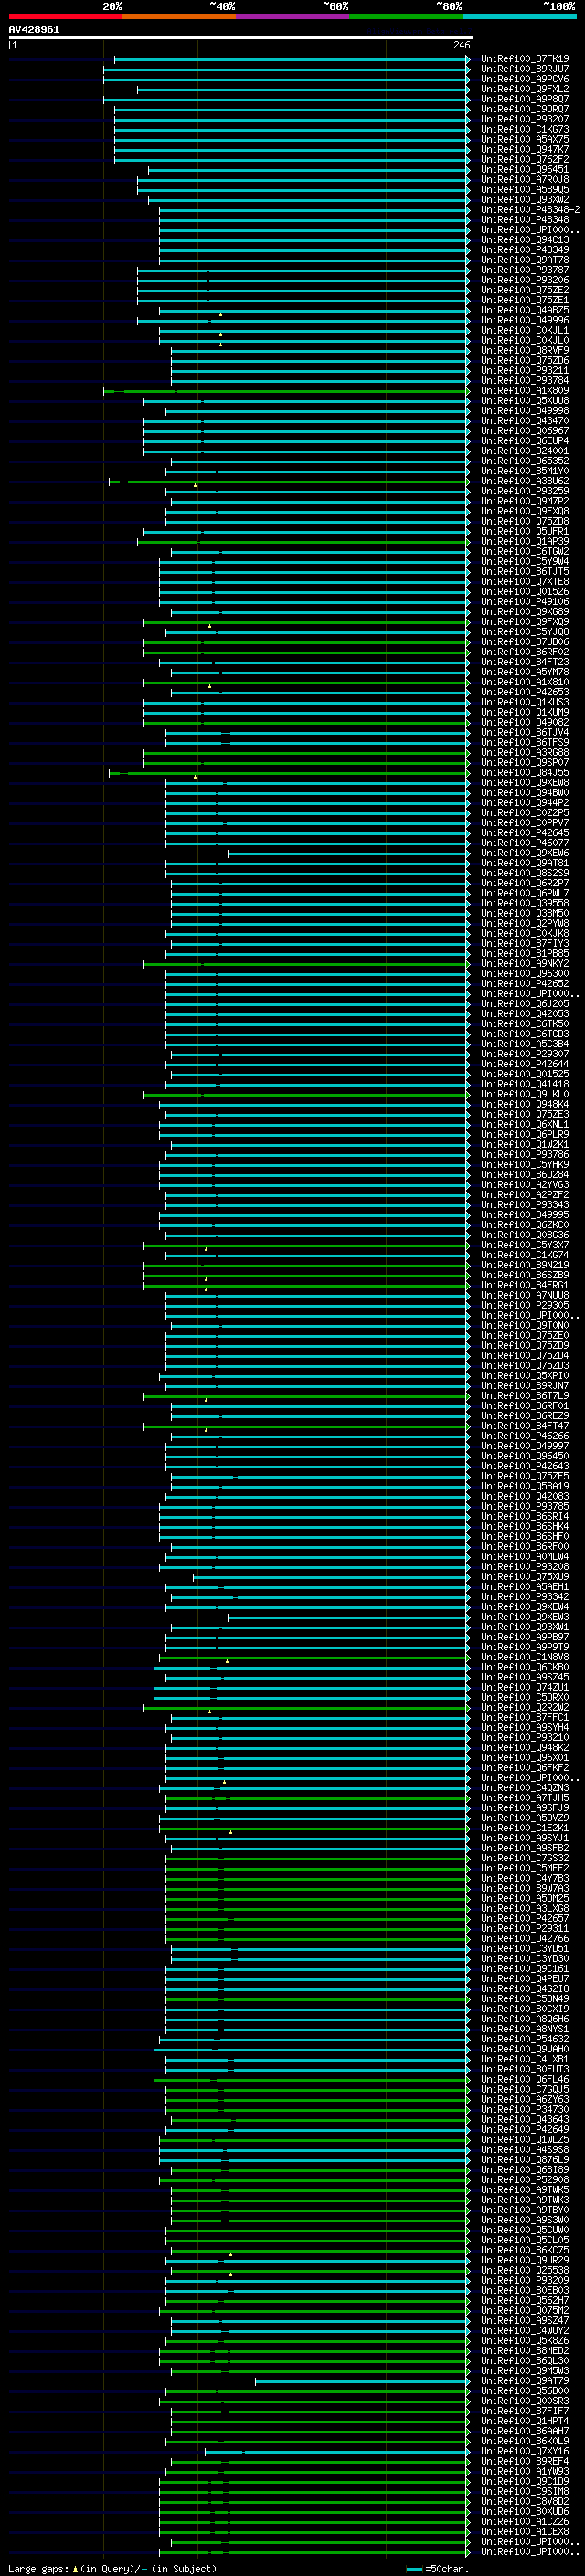Select the query name AV428961
This screenshot has width=585, height=2576.
[34, 30]
